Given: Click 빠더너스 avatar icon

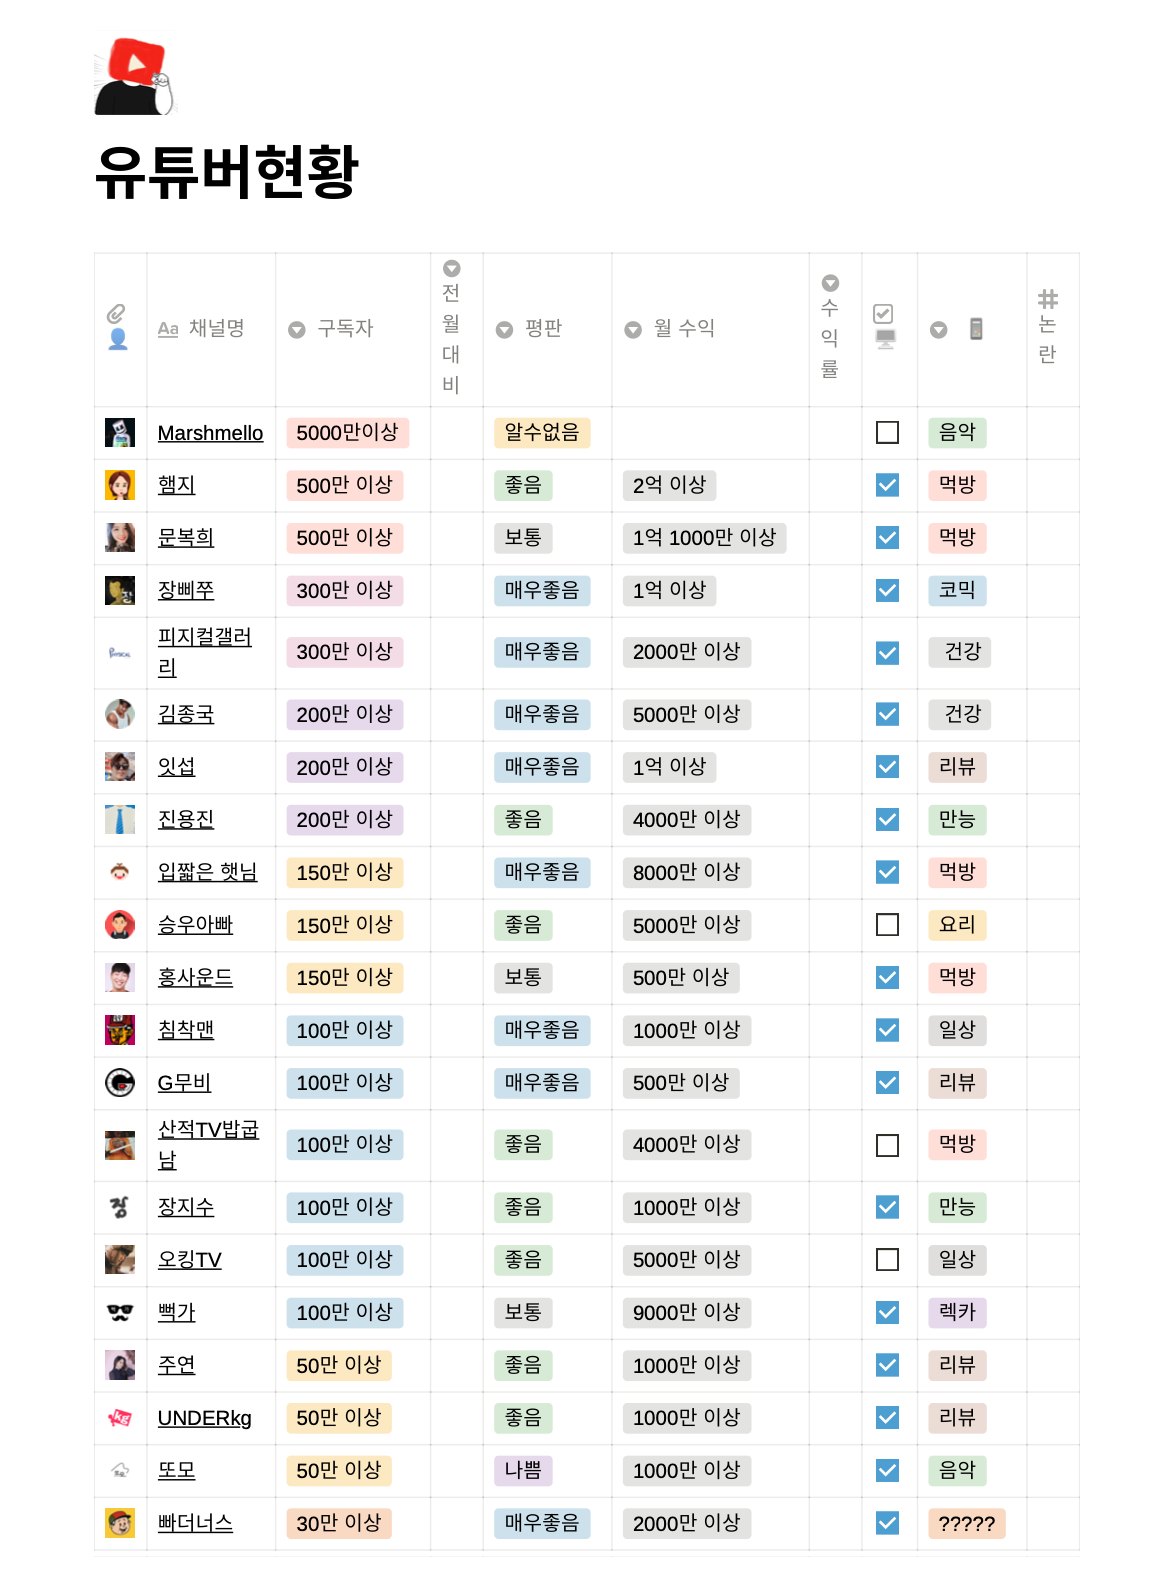Looking at the screenshot, I should (x=120, y=1523).
